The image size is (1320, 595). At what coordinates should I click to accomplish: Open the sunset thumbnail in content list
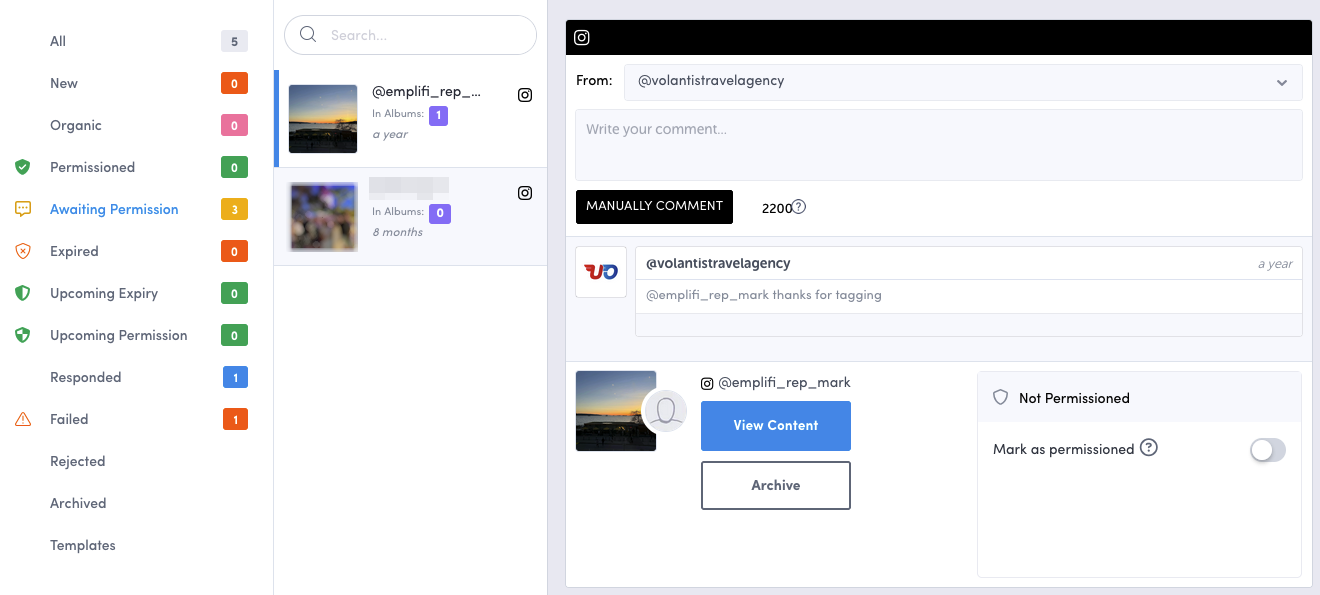pos(323,119)
